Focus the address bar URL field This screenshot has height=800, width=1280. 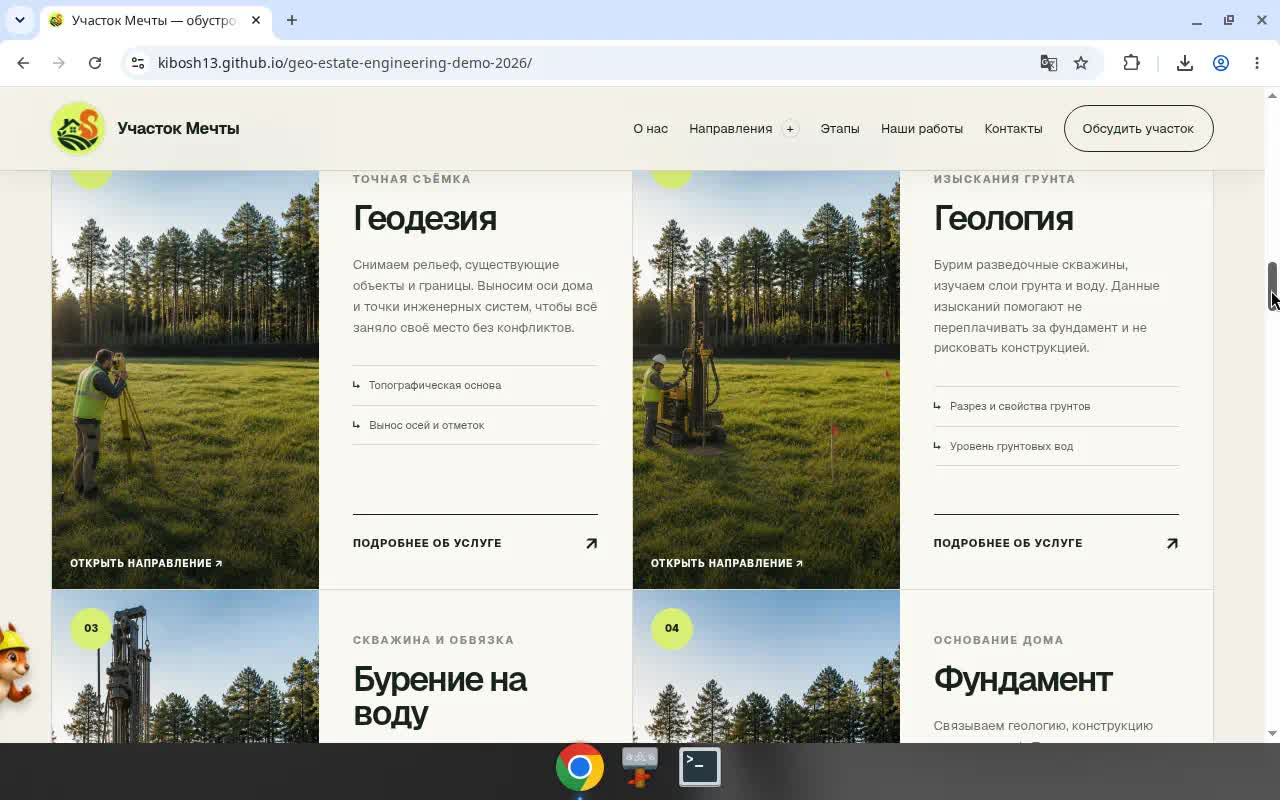(x=590, y=63)
